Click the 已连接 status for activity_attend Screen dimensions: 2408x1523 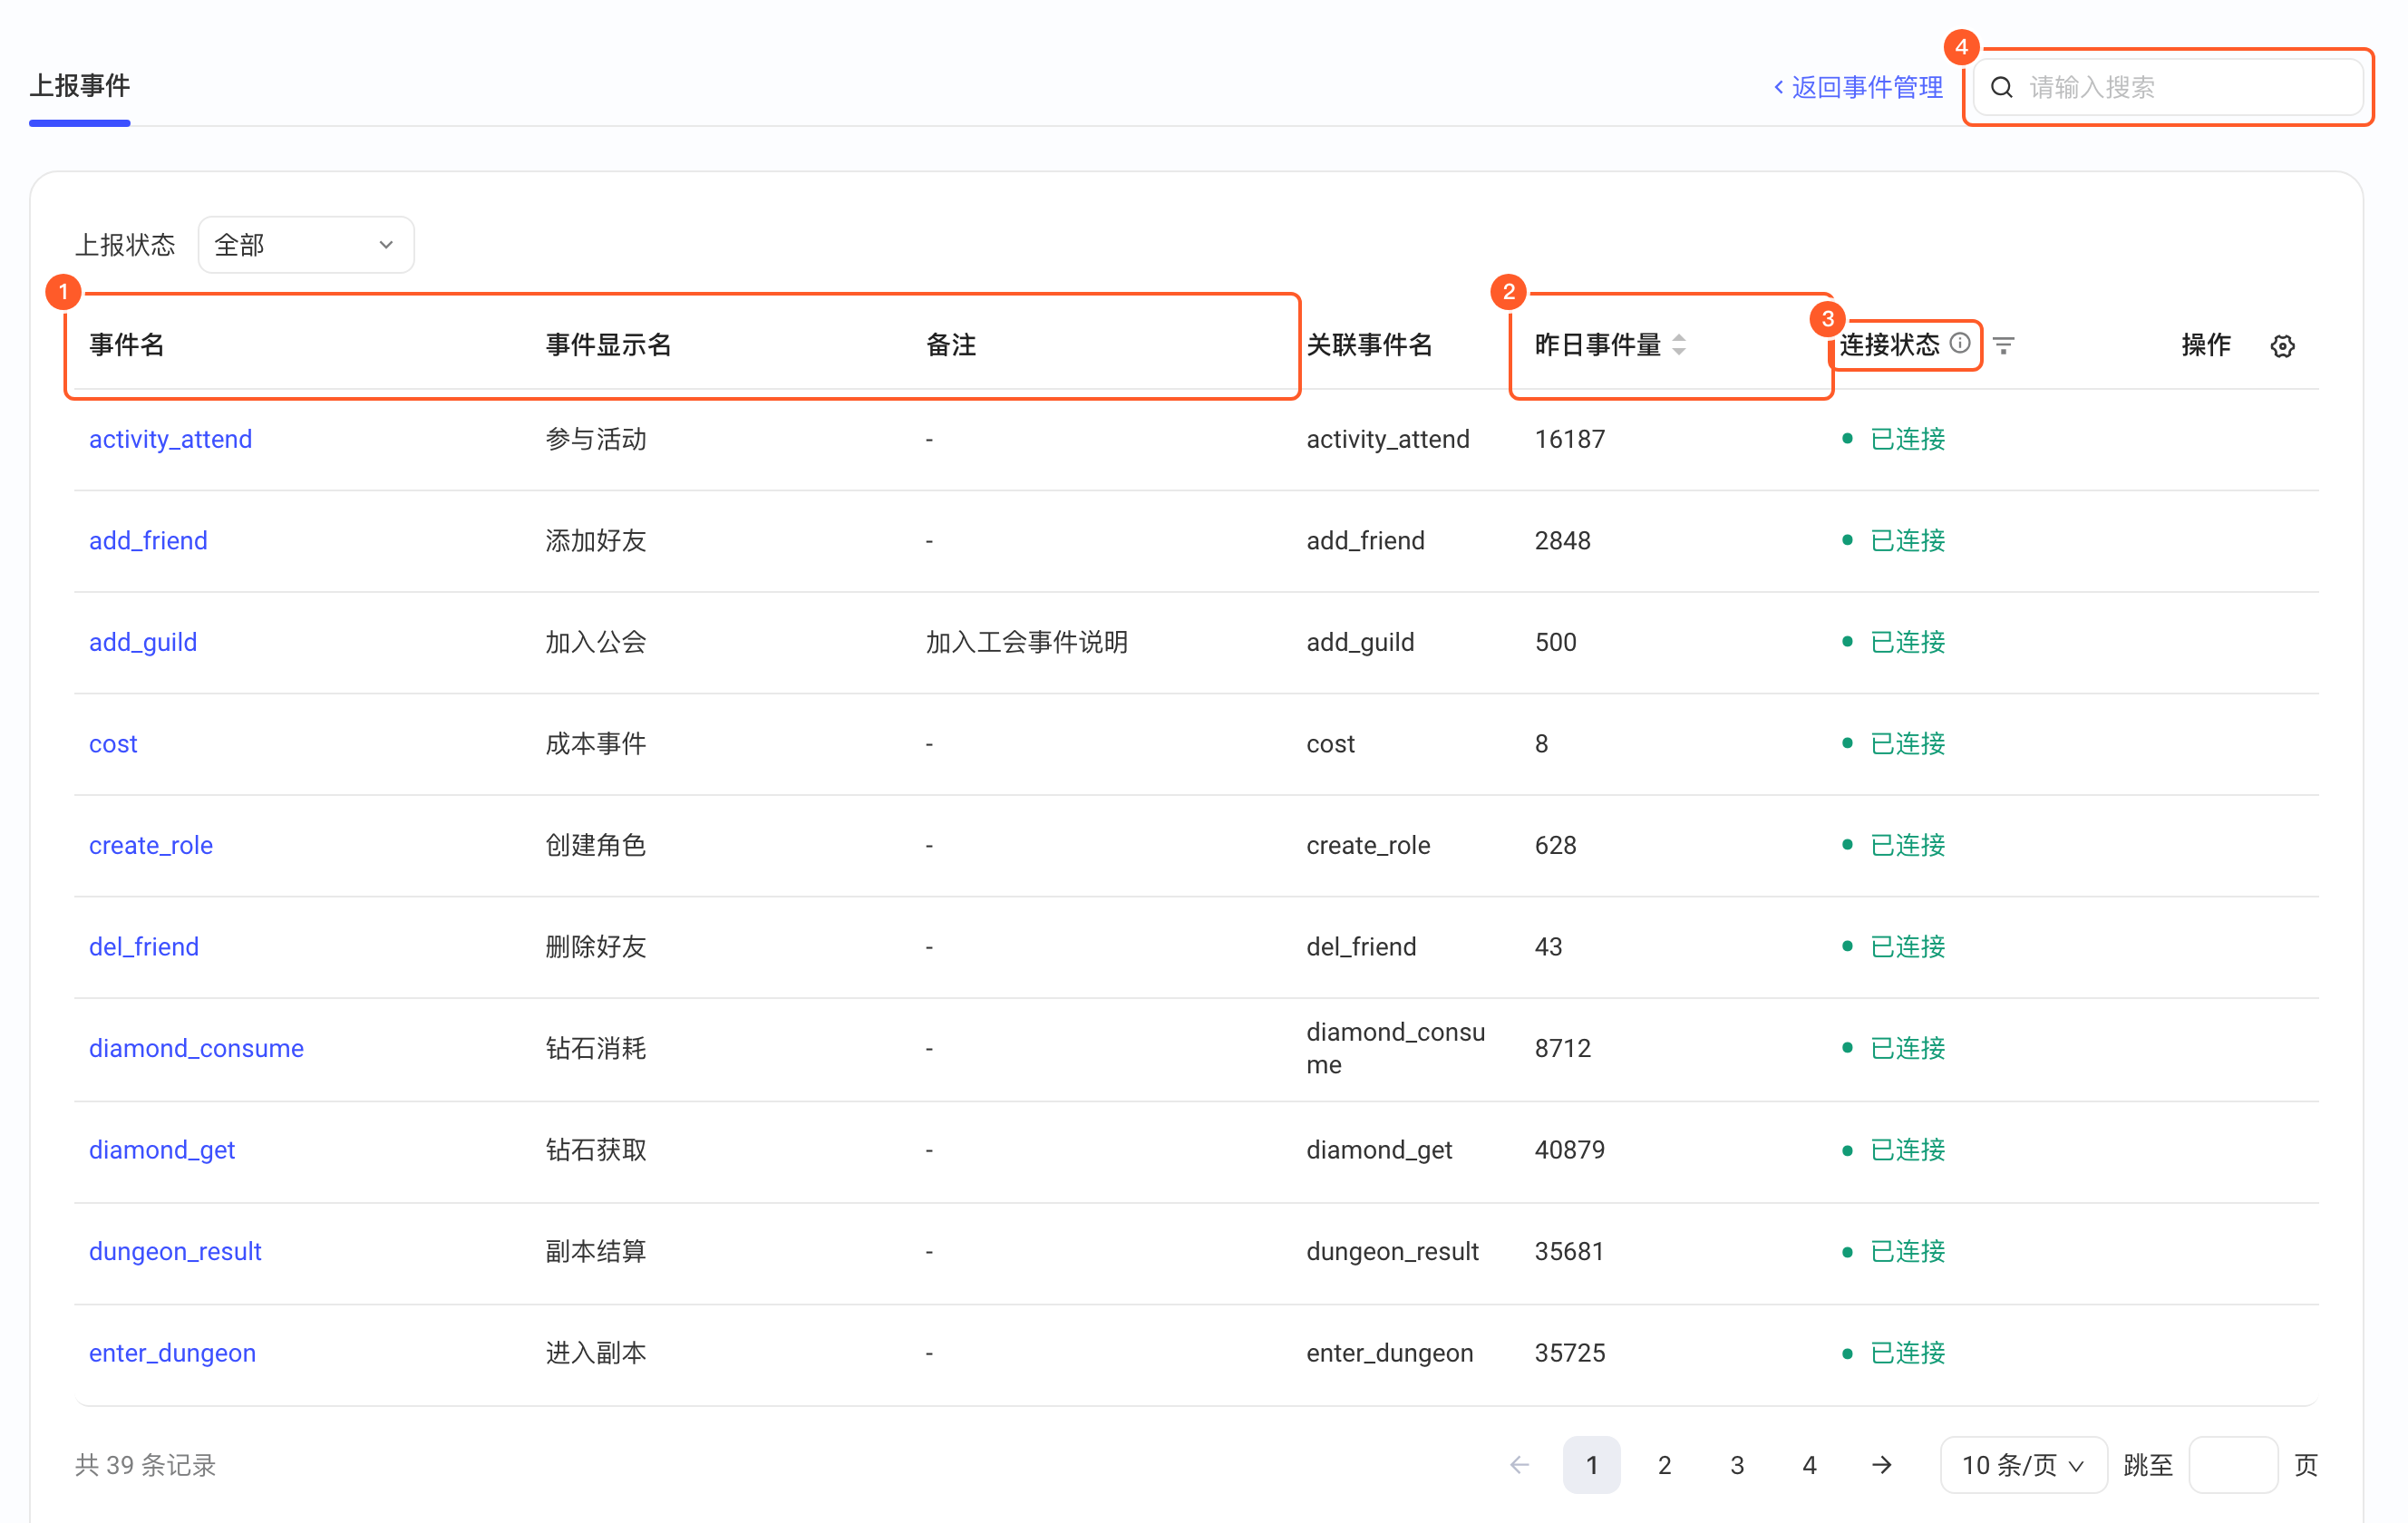click(1894, 439)
